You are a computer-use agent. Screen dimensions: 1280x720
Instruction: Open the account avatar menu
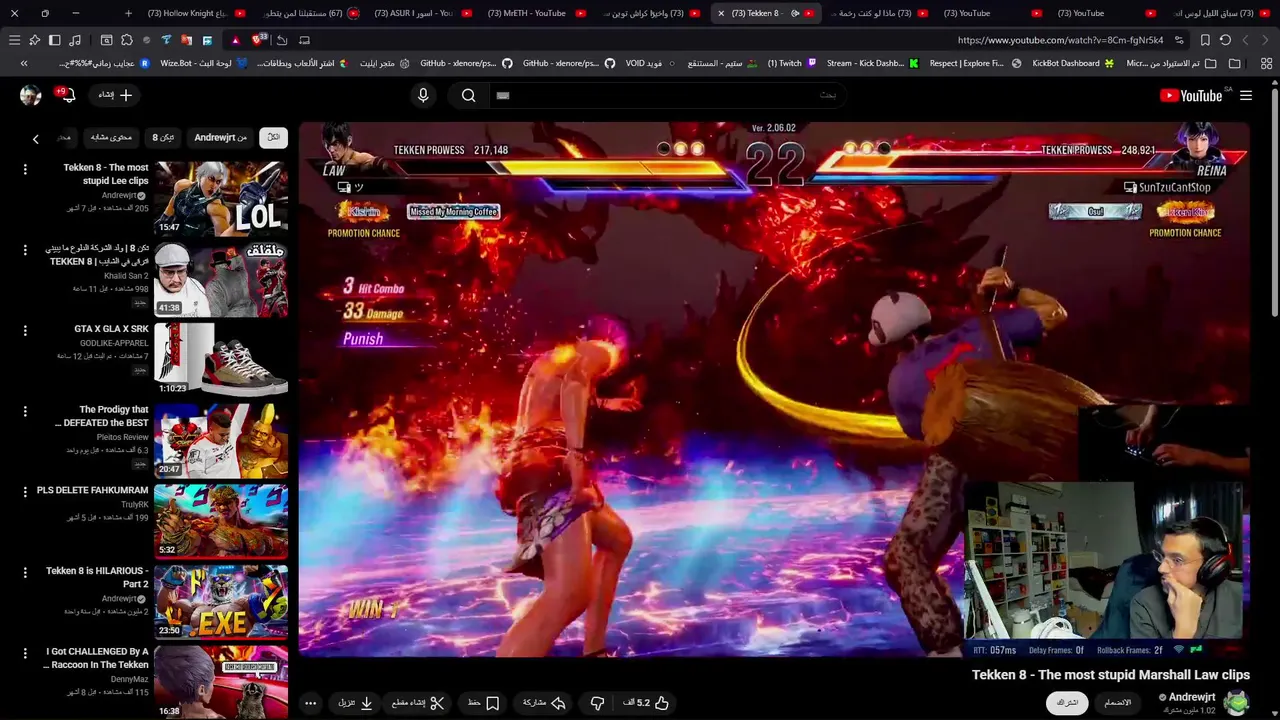click(x=30, y=95)
